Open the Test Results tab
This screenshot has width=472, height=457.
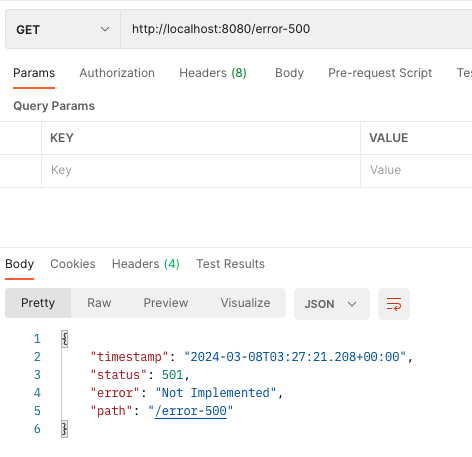[230, 264]
